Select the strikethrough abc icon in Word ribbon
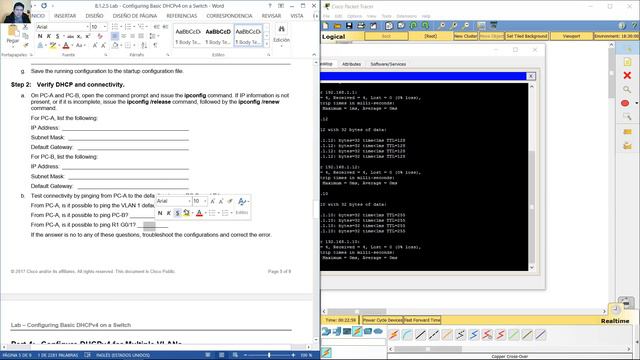This screenshot has width=640, height=360. (x=70, y=36)
